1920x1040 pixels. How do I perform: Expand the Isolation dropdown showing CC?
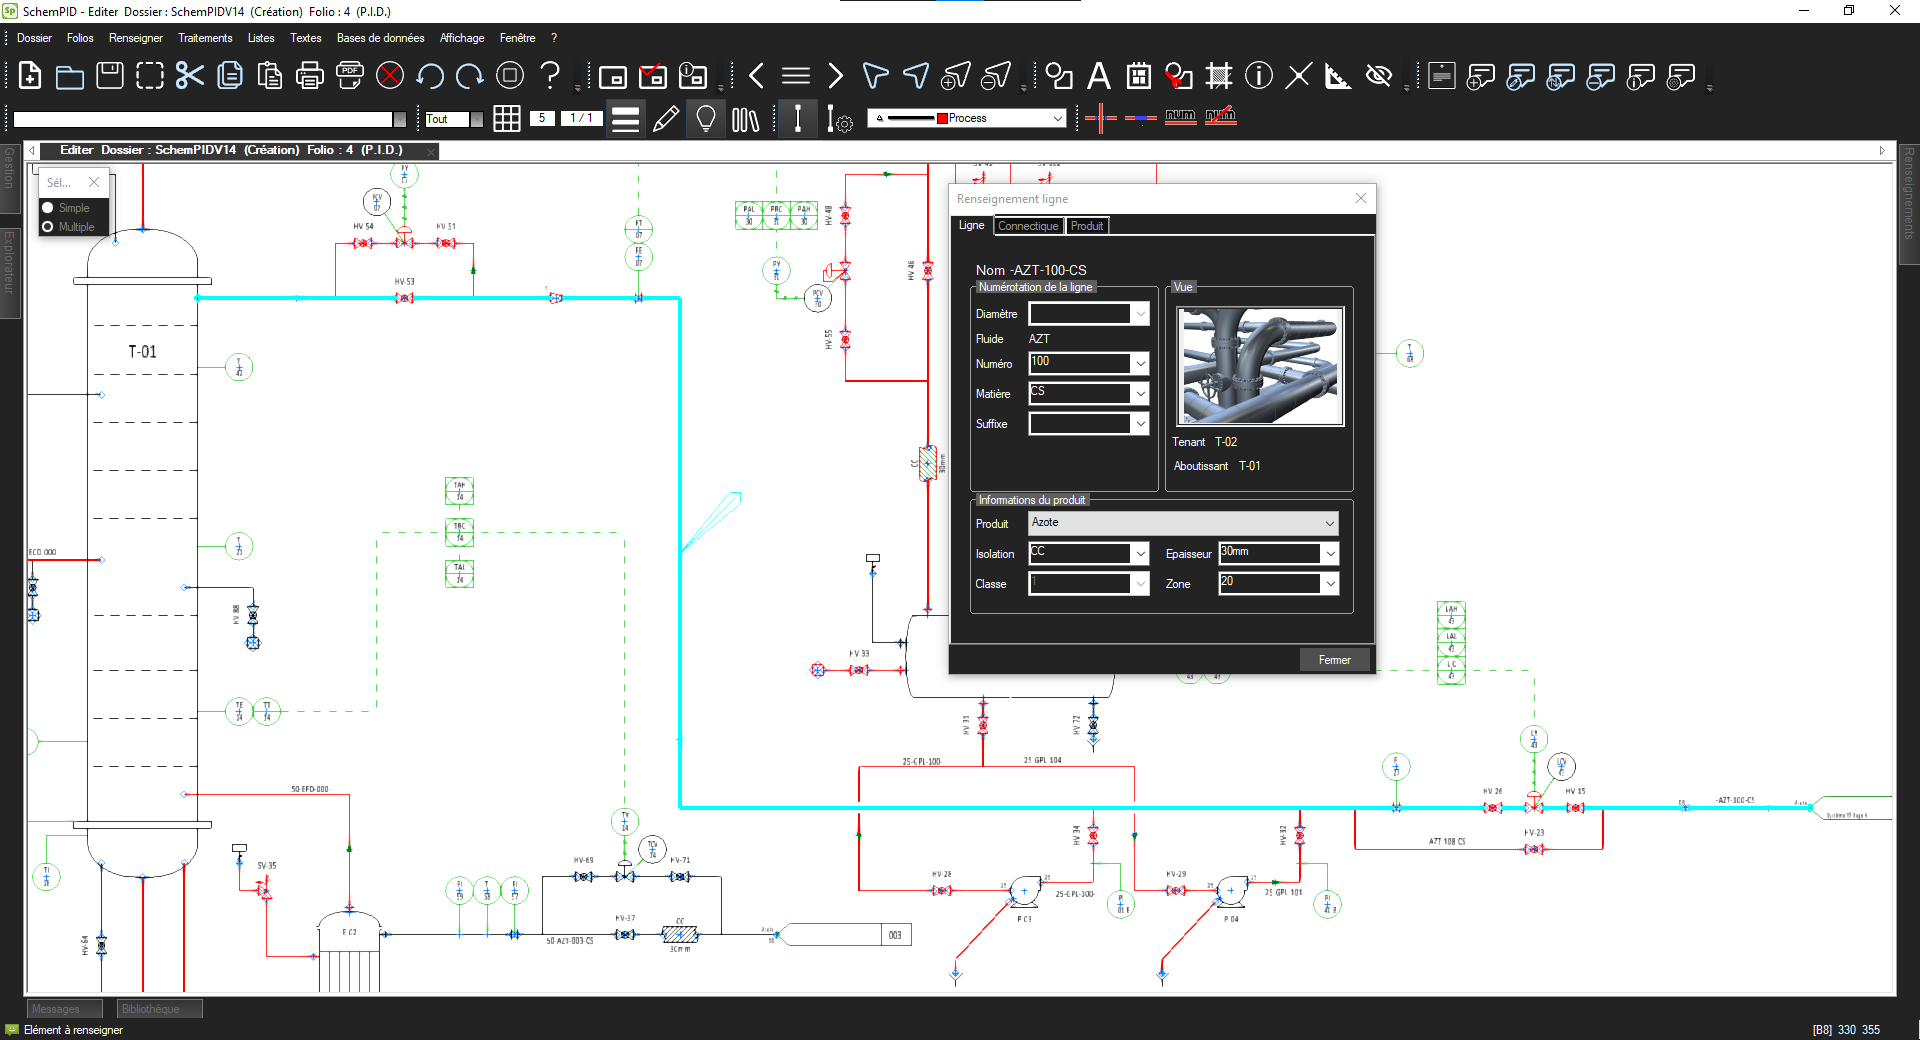point(1140,554)
